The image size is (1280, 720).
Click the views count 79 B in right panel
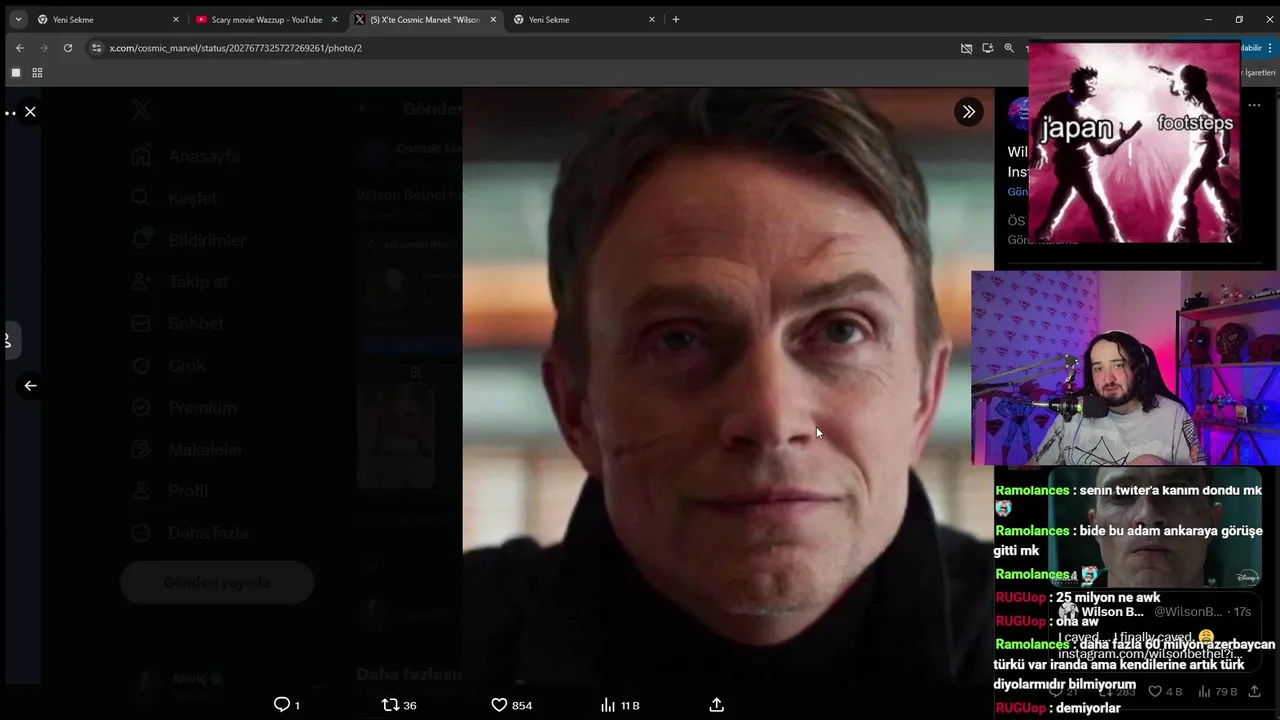(1218, 691)
